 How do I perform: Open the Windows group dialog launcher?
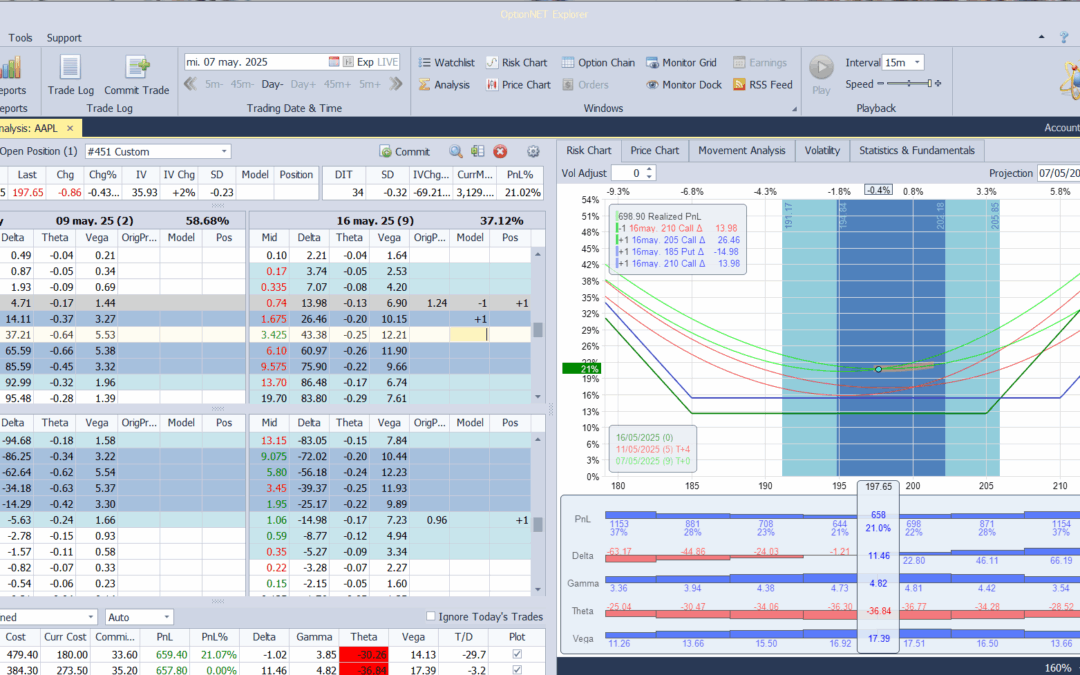click(x=794, y=109)
